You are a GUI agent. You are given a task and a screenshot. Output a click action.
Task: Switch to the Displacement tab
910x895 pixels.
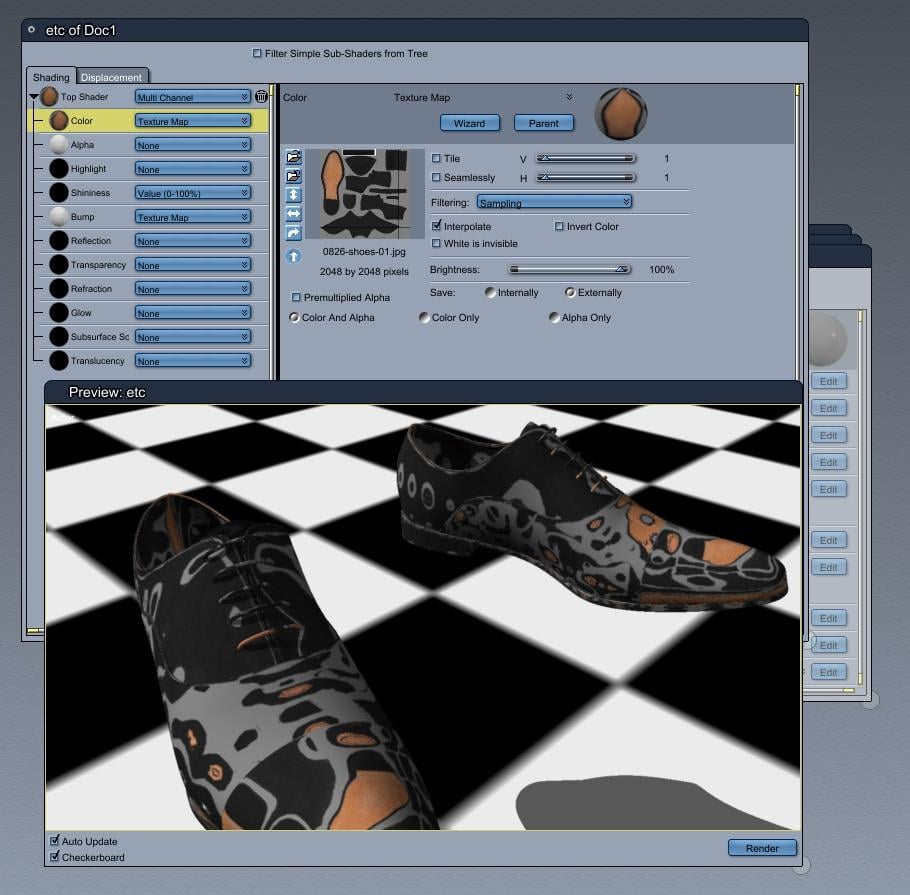click(111, 77)
